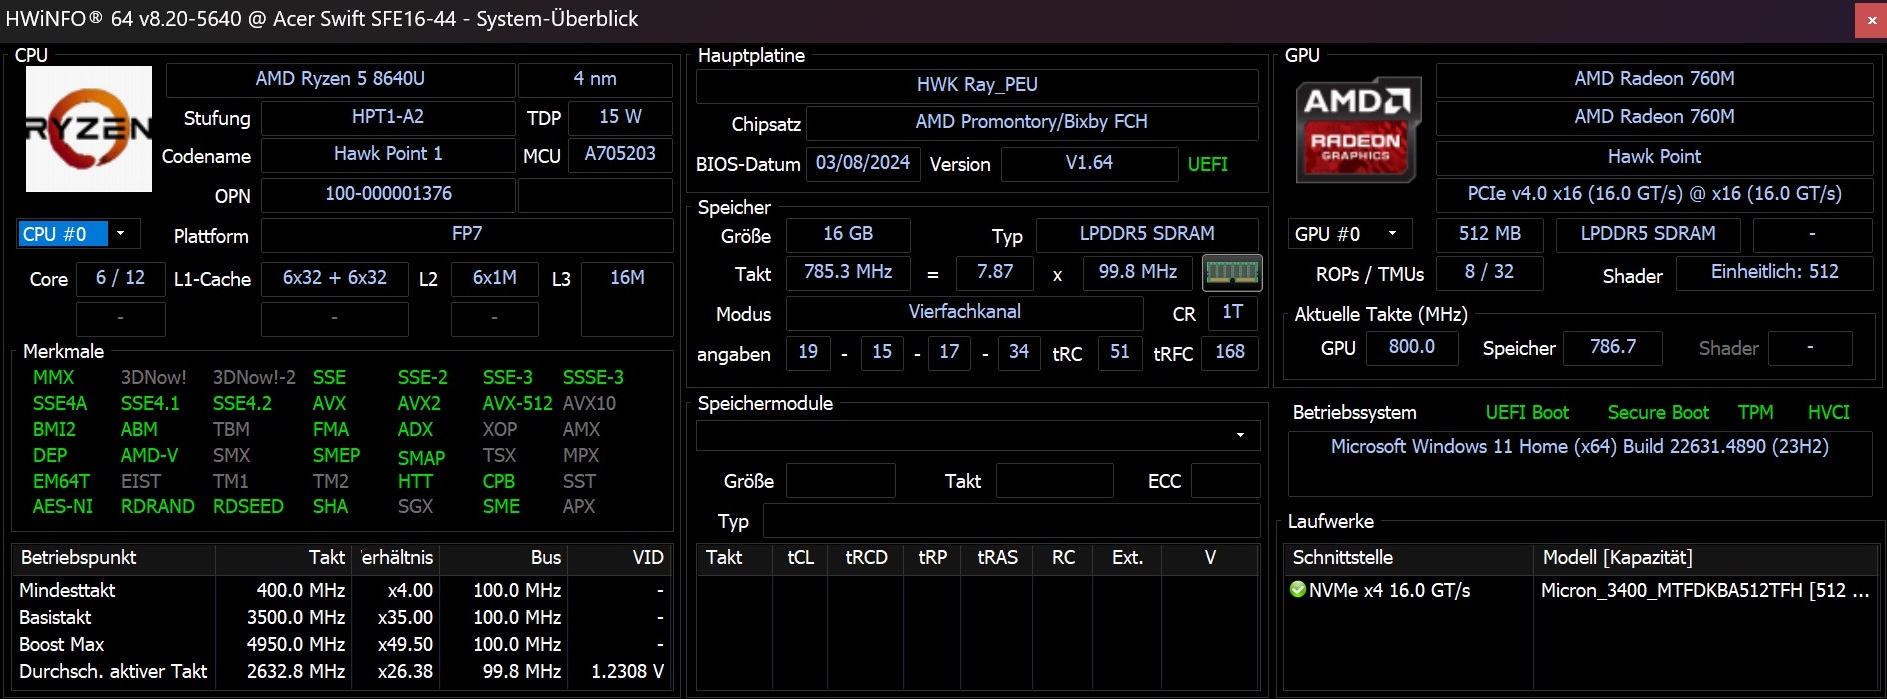Image resolution: width=1887 pixels, height=699 pixels.
Task: Click the Ryzen CPU logo image
Action: click(88, 129)
